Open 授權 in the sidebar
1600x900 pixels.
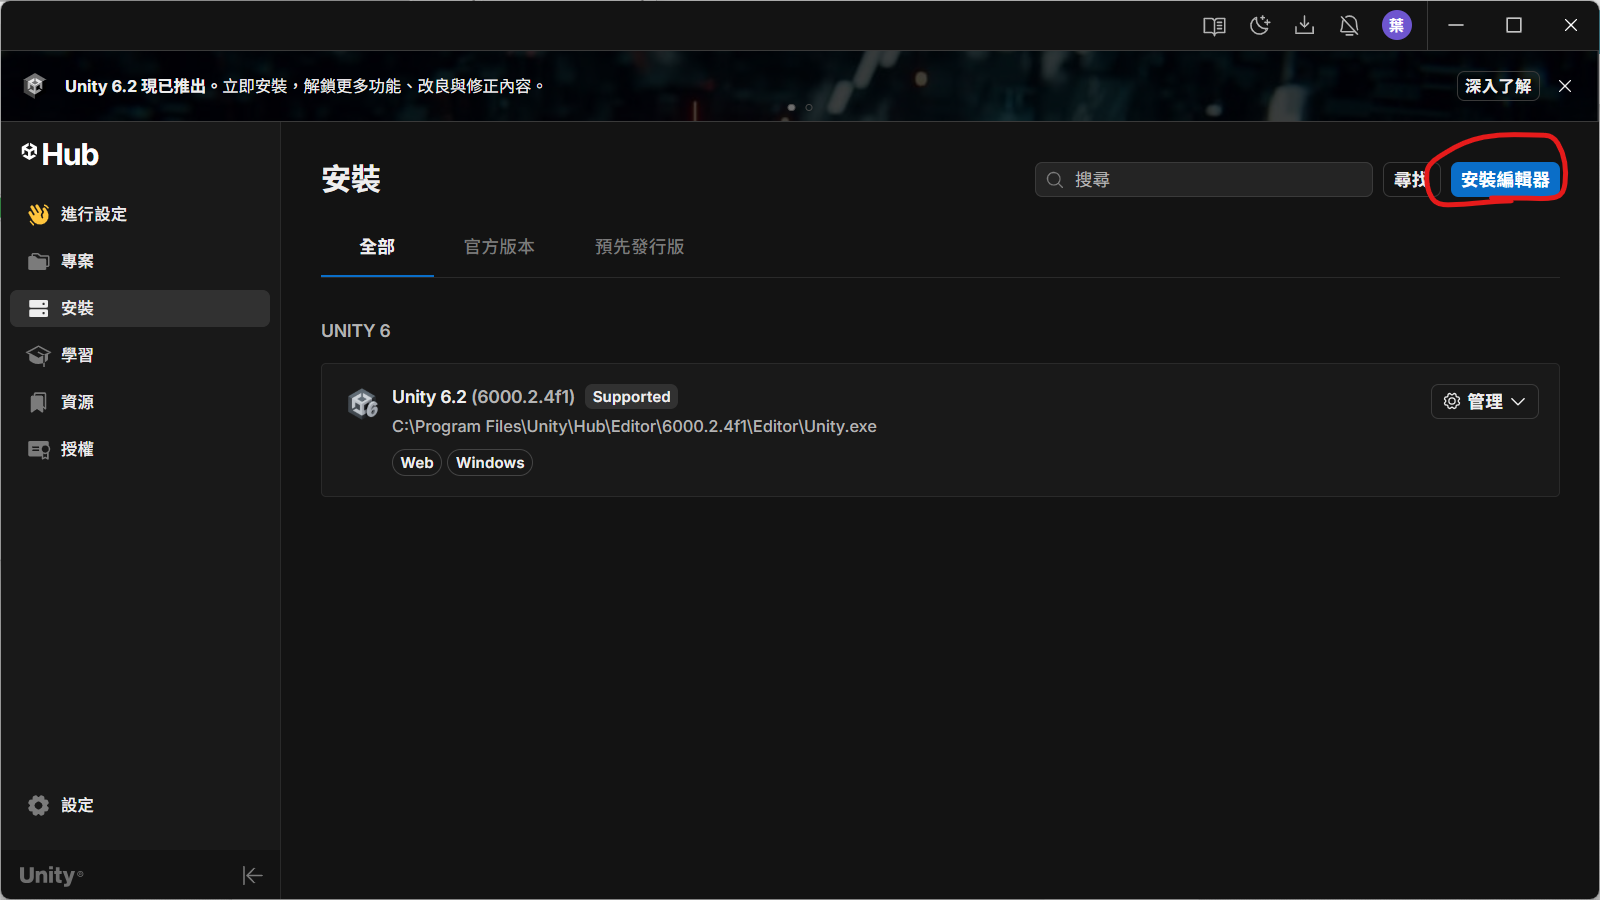tap(140, 449)
